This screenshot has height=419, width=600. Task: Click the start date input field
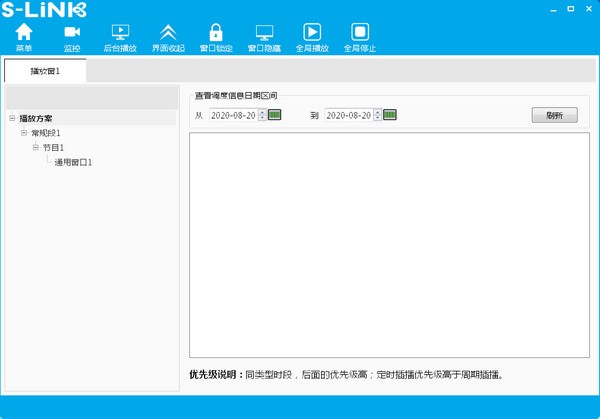[x=232, y=115]
